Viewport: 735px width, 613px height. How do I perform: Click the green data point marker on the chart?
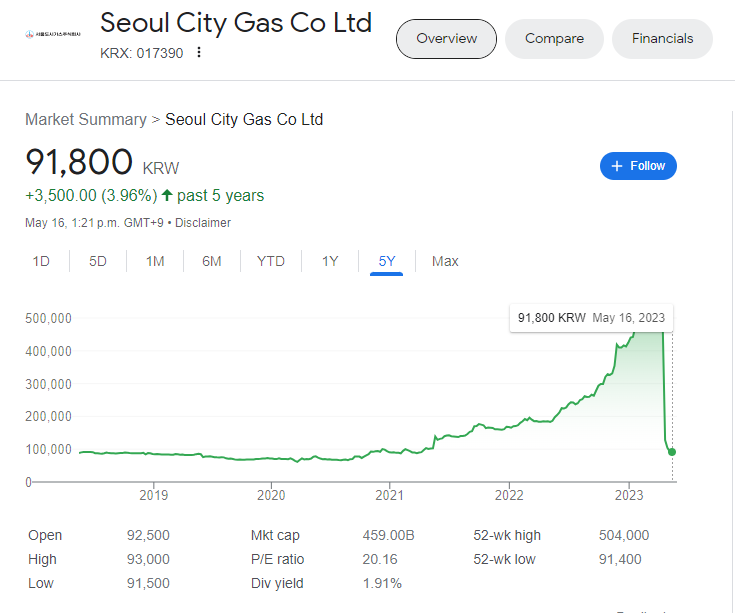[x=672, y=452]
